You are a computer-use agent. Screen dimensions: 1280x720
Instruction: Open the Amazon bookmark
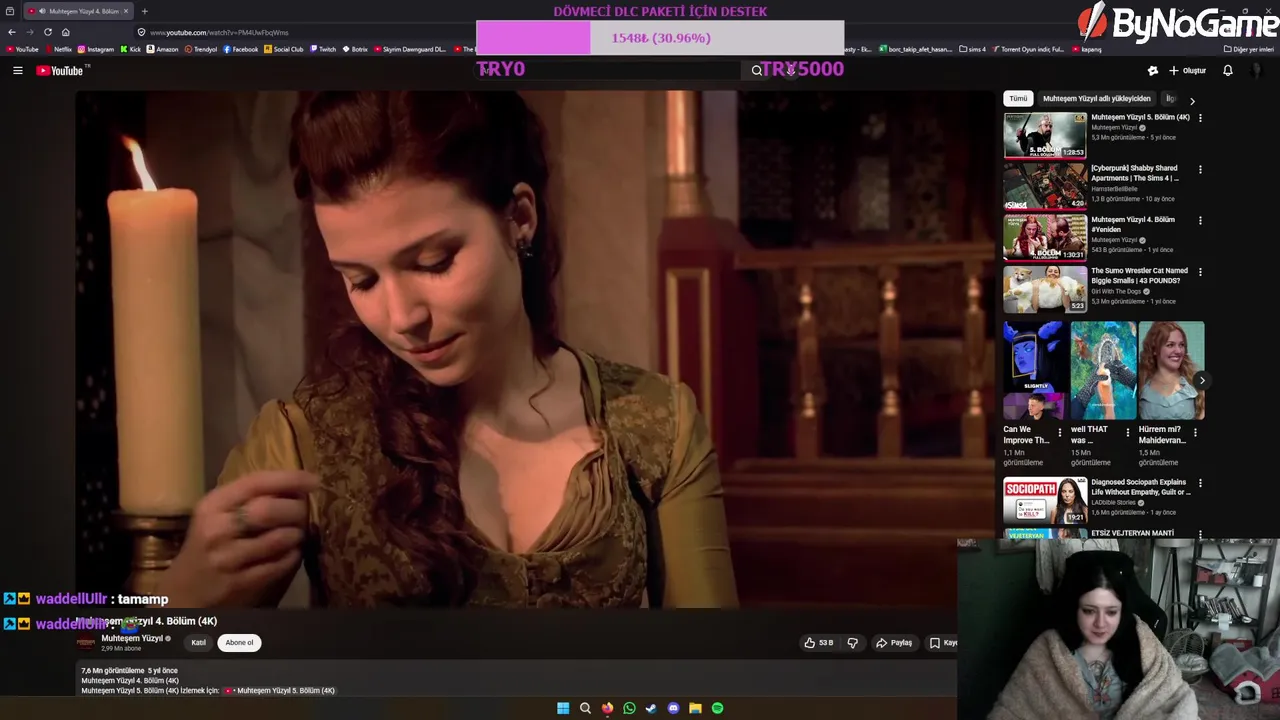pyautogui.click(x=163, y=49)
